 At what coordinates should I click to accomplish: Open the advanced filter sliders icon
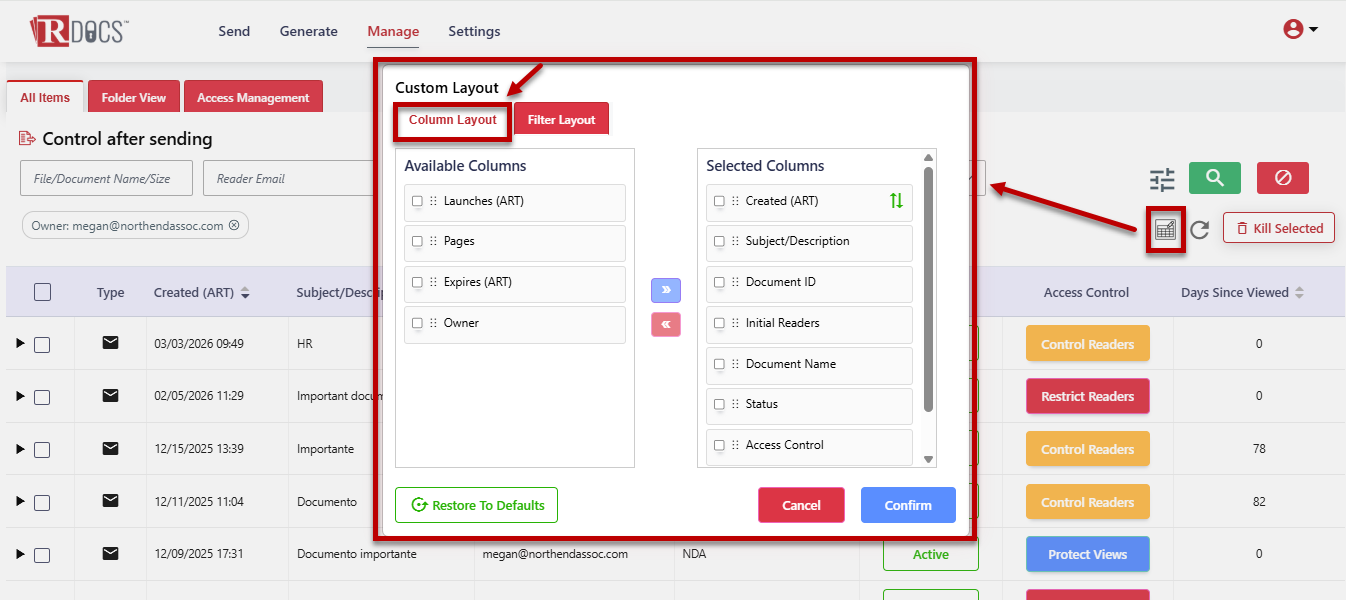pyautogui.click(x=1162, y=180)
